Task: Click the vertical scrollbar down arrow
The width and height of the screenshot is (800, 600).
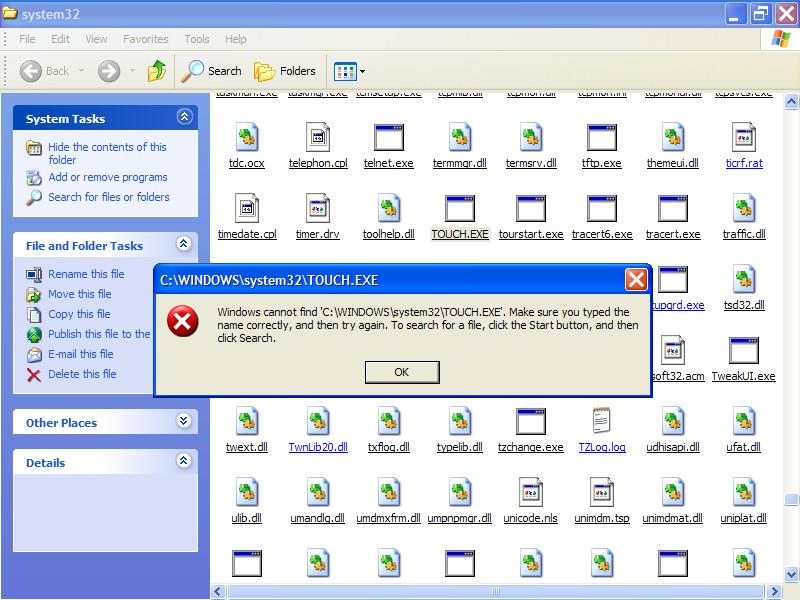Action: [791, 573]
